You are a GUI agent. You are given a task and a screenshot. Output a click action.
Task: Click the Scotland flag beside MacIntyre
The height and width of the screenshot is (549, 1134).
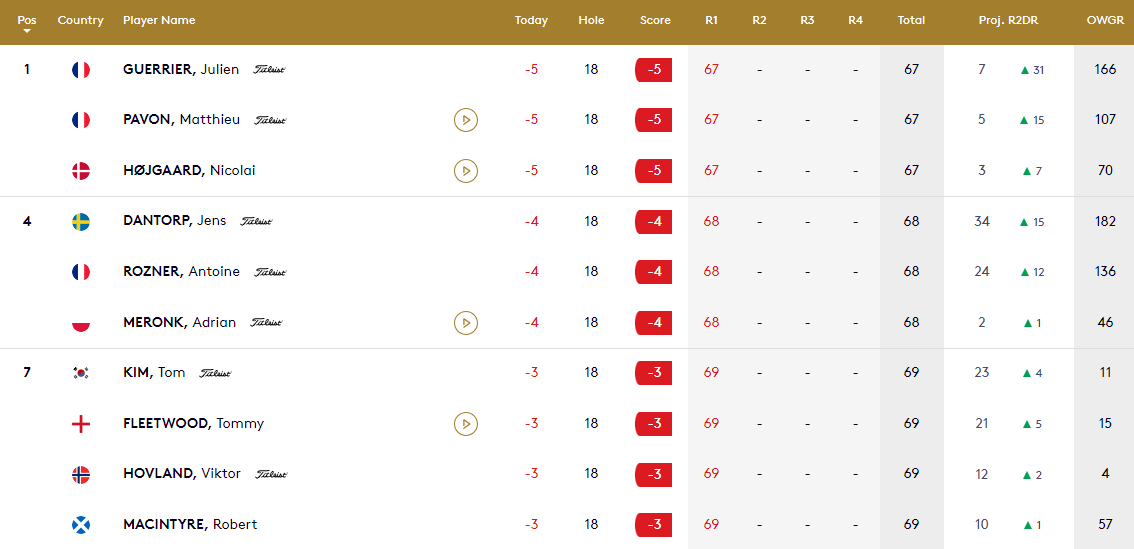tap(81, 525)
